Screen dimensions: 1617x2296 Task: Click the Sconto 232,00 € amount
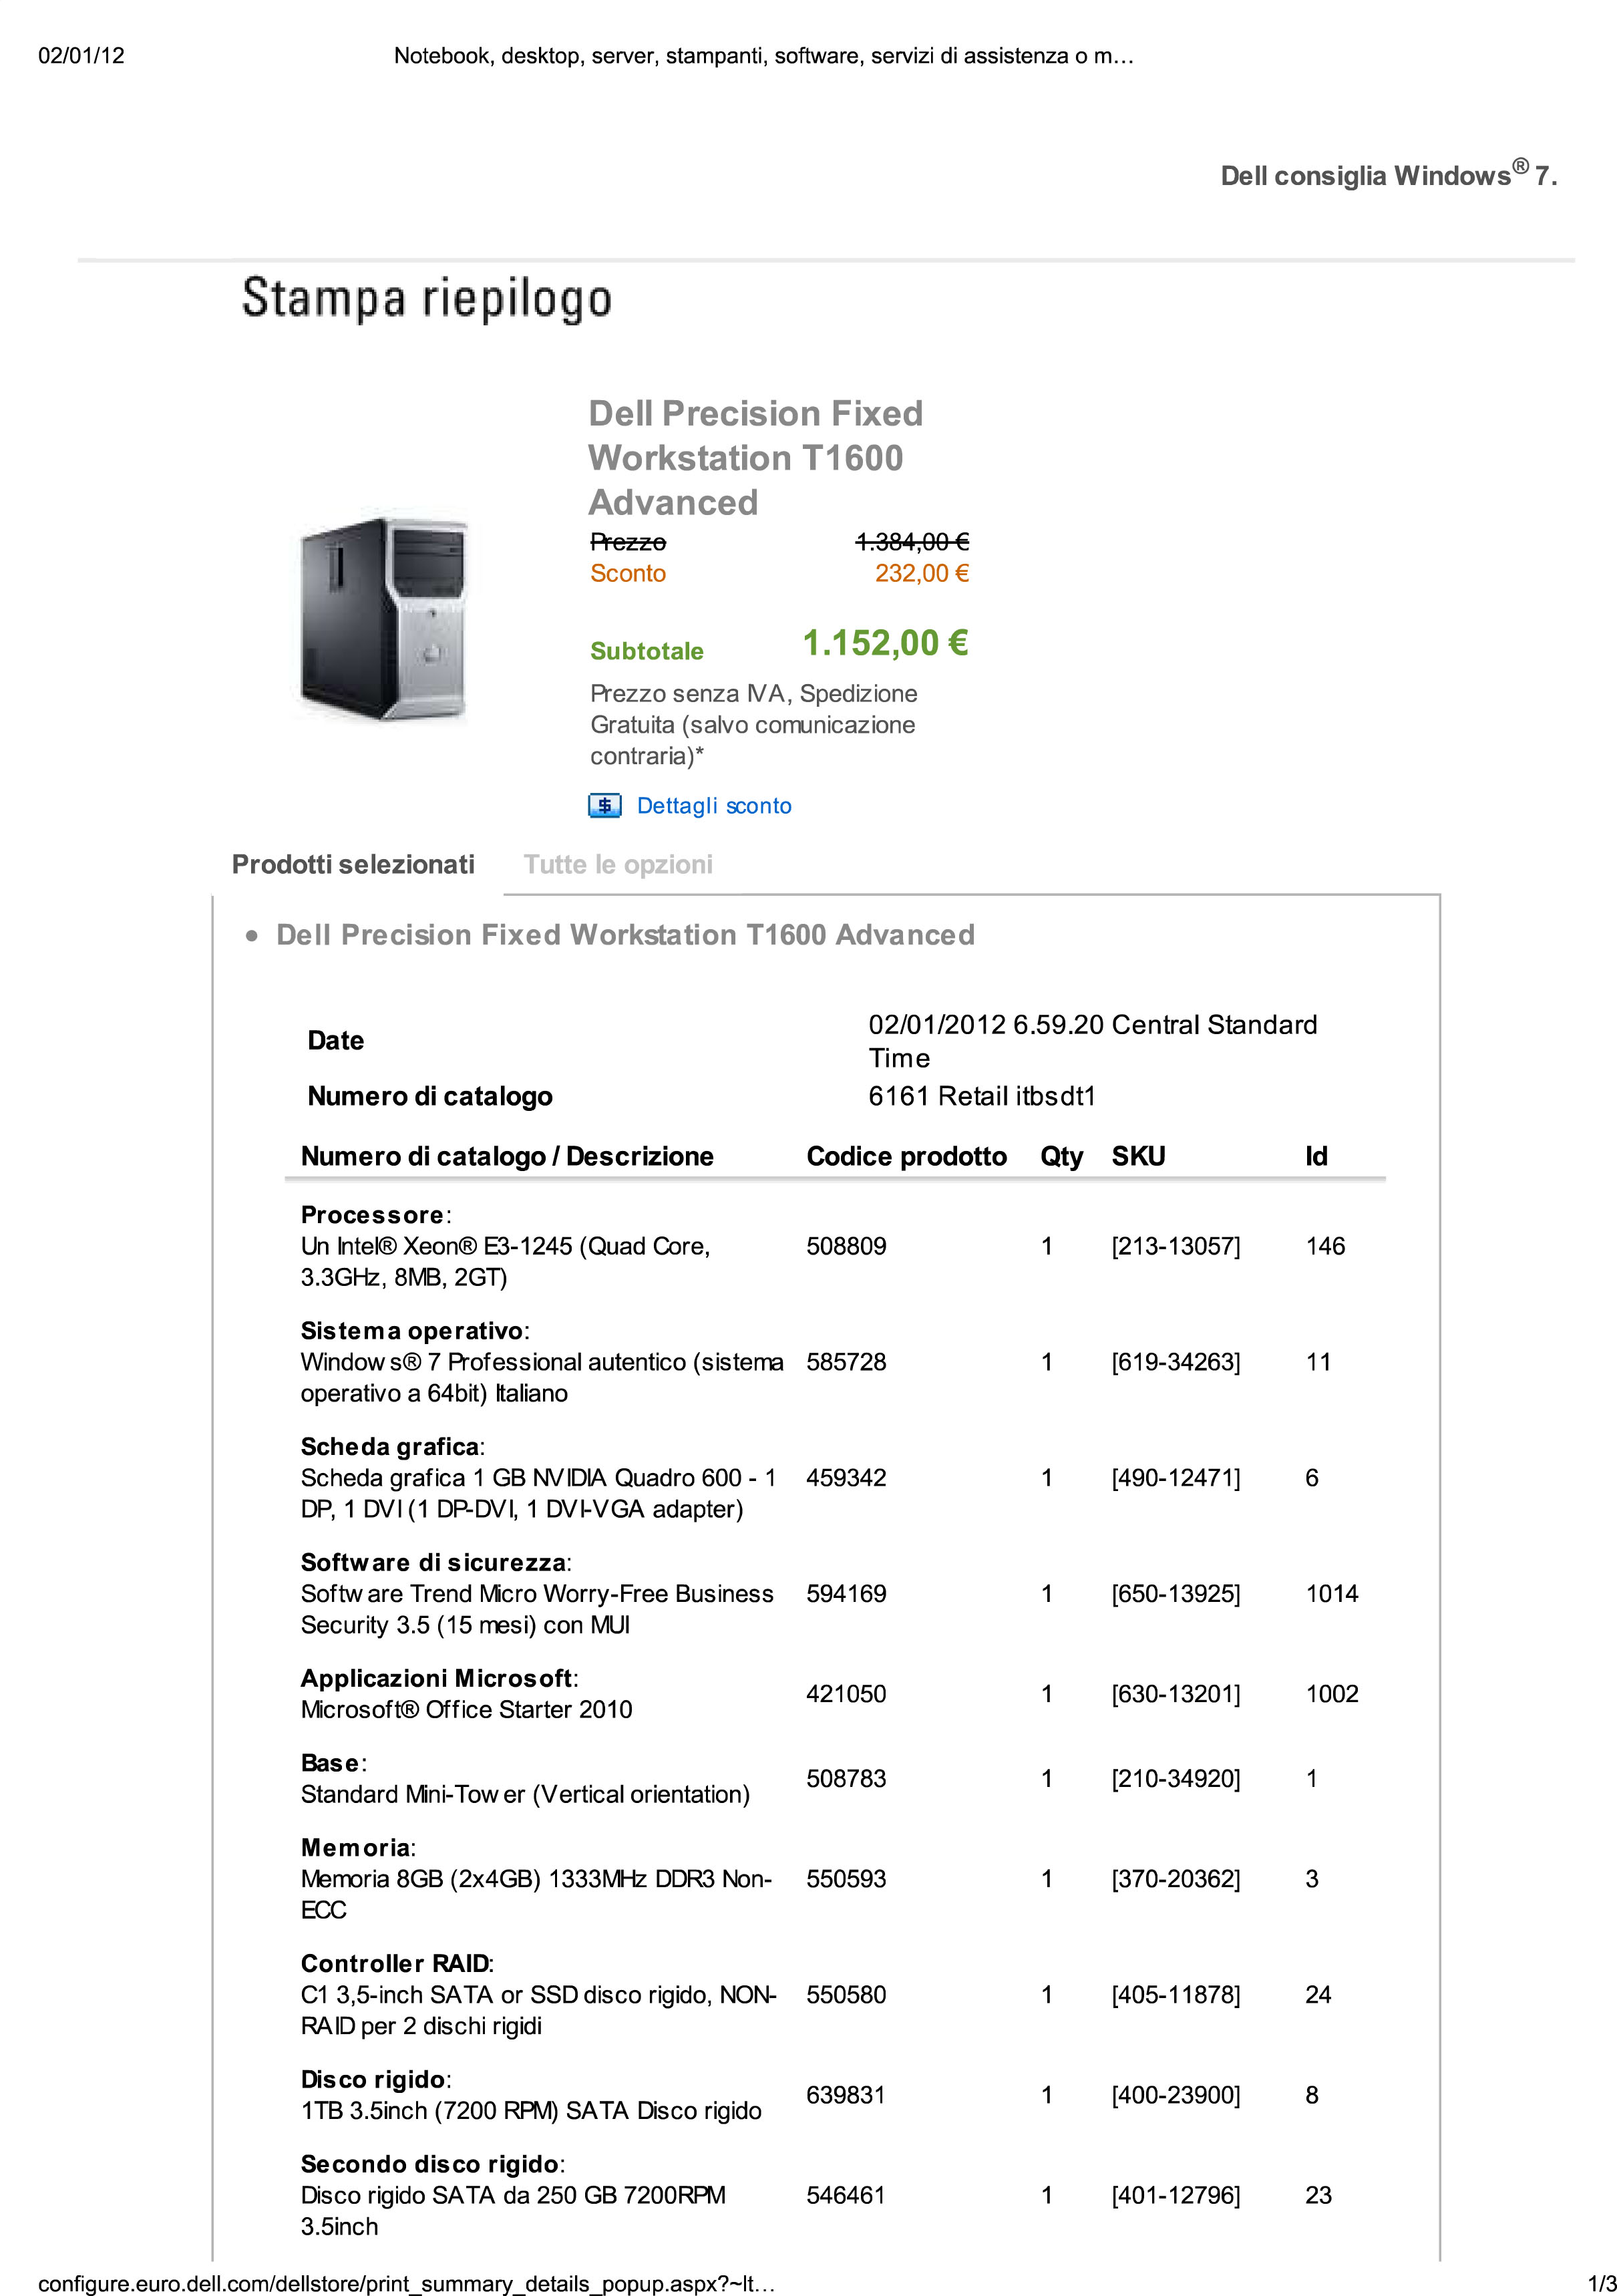(x=921, y=573)
